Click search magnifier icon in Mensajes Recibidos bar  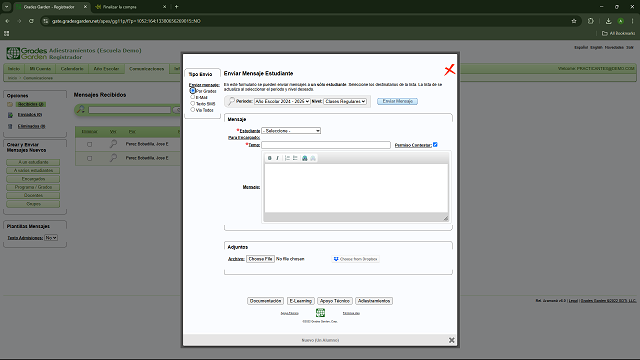[x=81, y=109]
